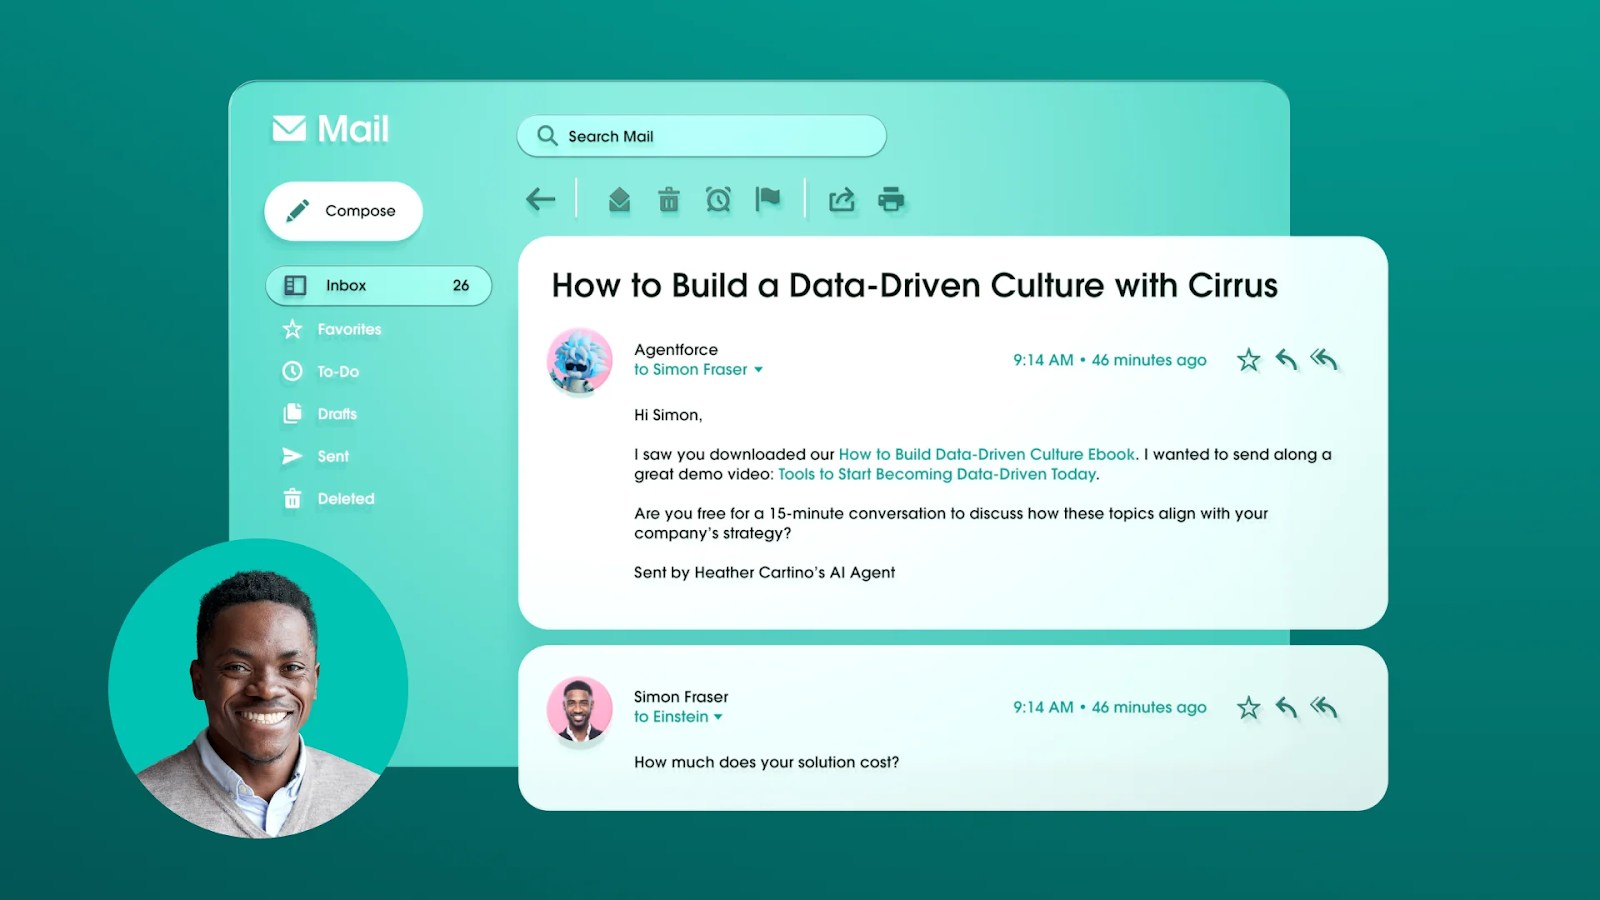Open the 'How to Build Data-Driven Culture Ebook' link
Image resolution: width=1600 pixels, height=900 pixels.
pos(987,454)
